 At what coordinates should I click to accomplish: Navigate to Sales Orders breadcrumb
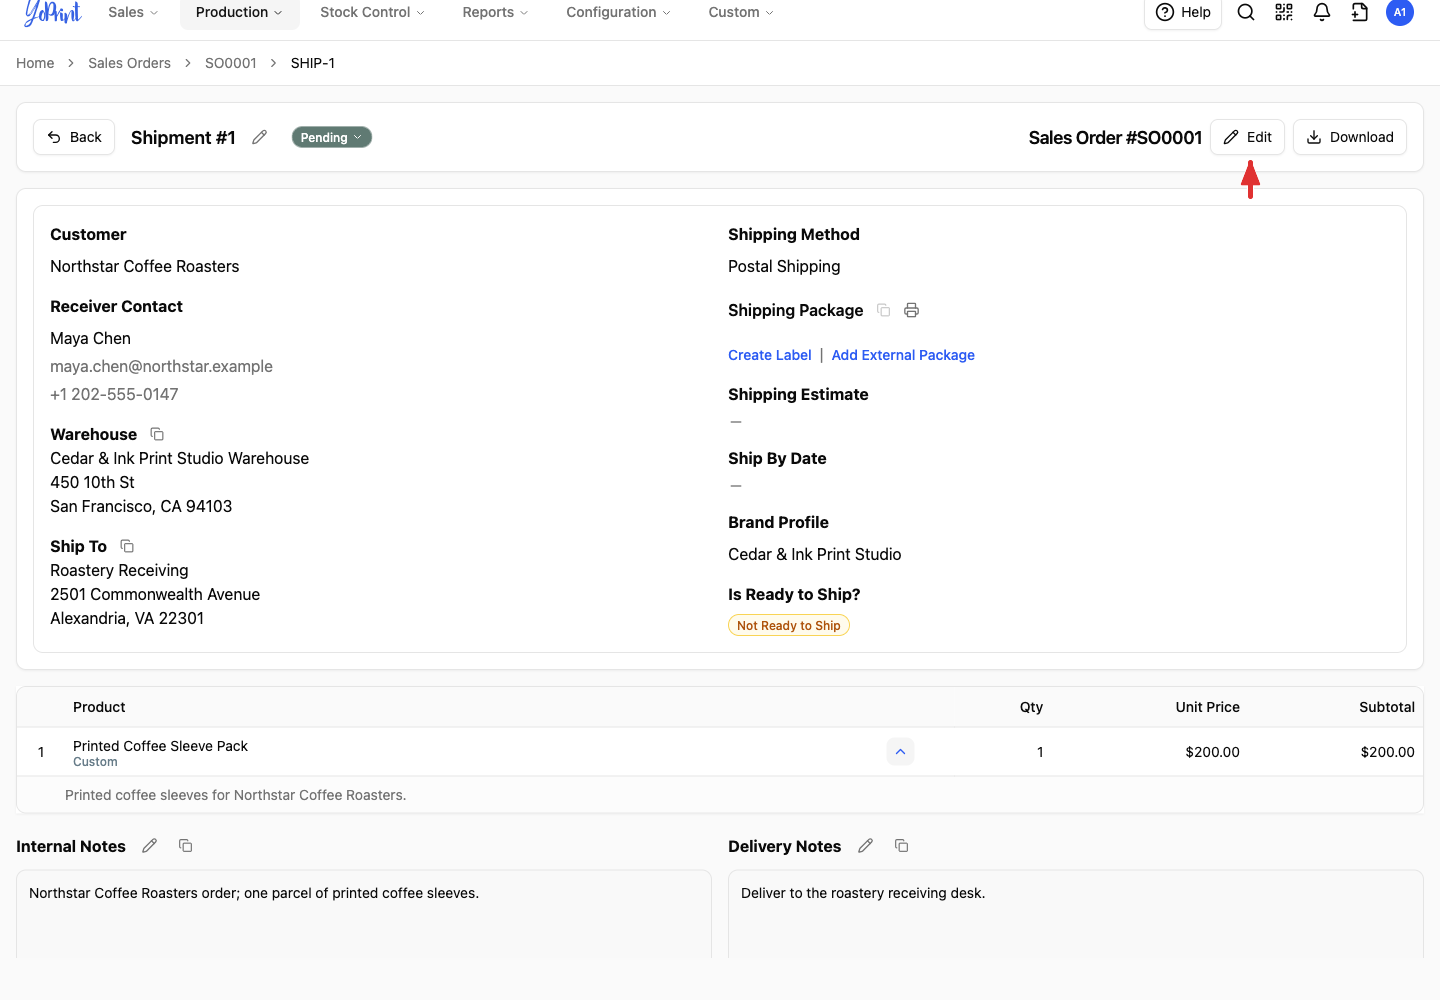click(129, 63)
